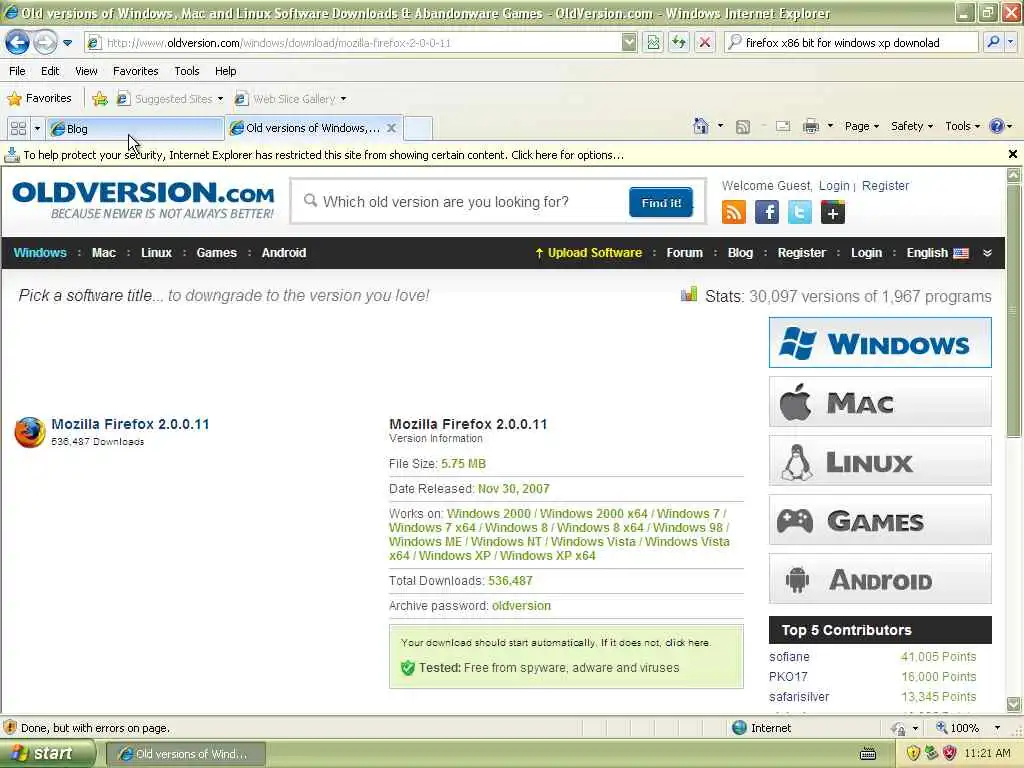Image resolution: width=1024 pixels, height=768 pixels.
Task: Open the recent pages dropdown arrow
Action: point(68,43)
